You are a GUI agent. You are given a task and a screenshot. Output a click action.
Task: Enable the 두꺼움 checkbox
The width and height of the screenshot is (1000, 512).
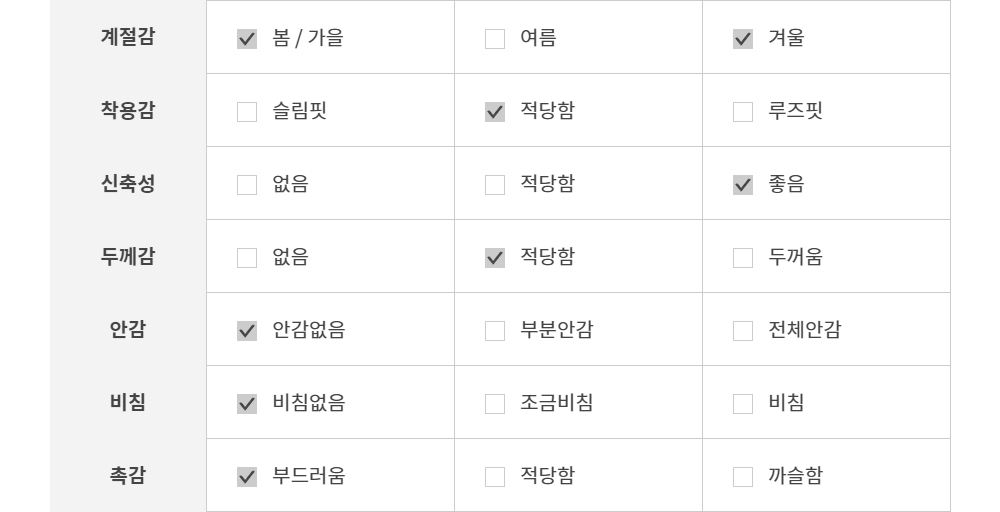pos(743,258)
